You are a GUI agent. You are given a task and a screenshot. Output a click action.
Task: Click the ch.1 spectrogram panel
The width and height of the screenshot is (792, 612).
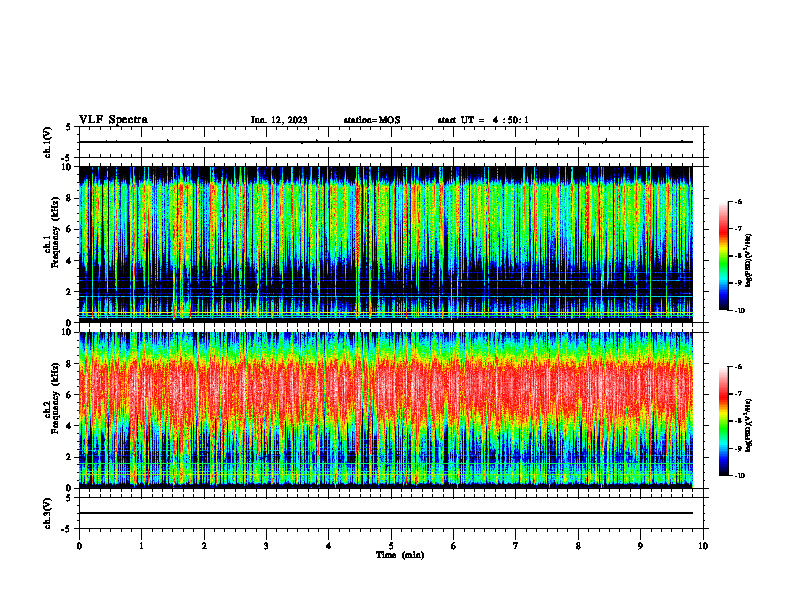click(386, 244)
